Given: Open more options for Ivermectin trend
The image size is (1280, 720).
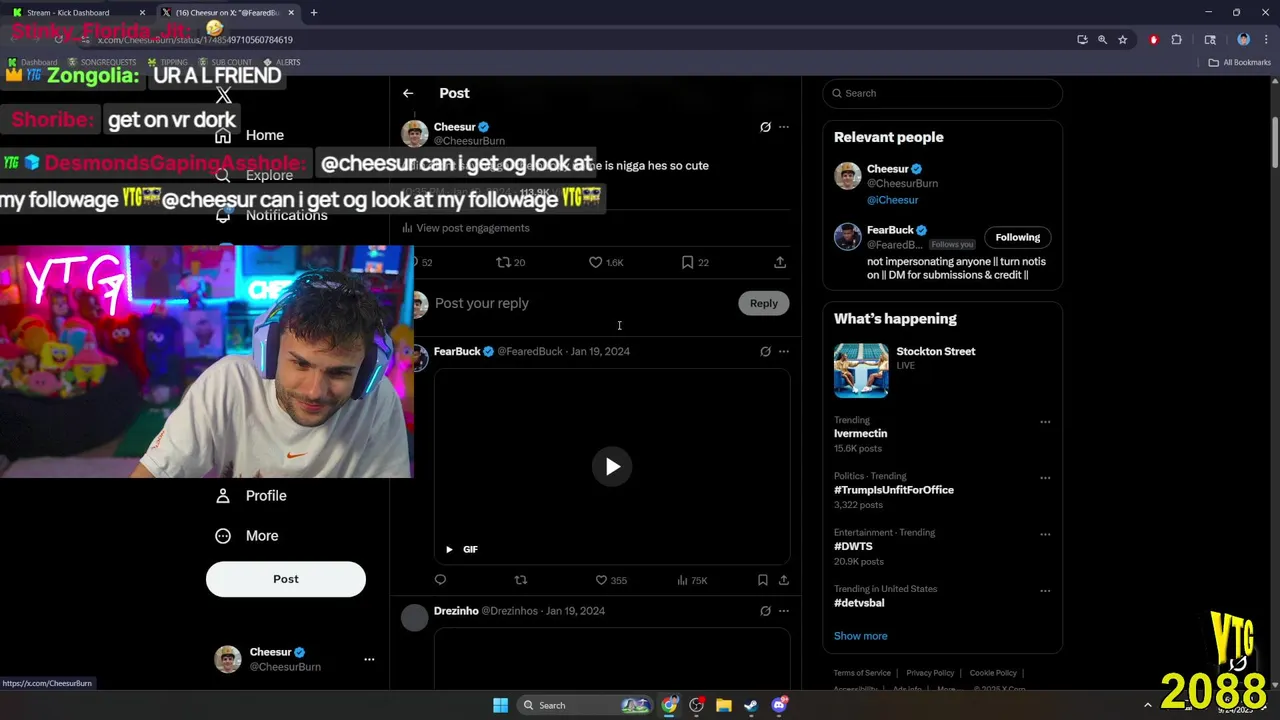Looking at the screenshot, I should click(x=1045, y=422).
